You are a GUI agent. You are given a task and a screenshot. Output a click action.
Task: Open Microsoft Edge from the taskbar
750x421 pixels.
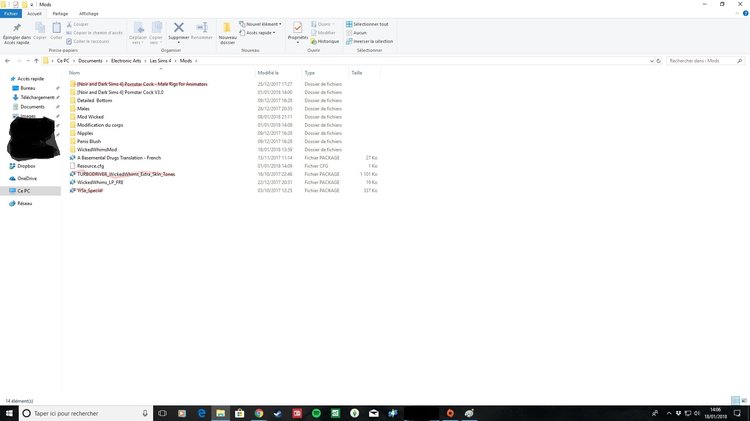tap(201, 413)
